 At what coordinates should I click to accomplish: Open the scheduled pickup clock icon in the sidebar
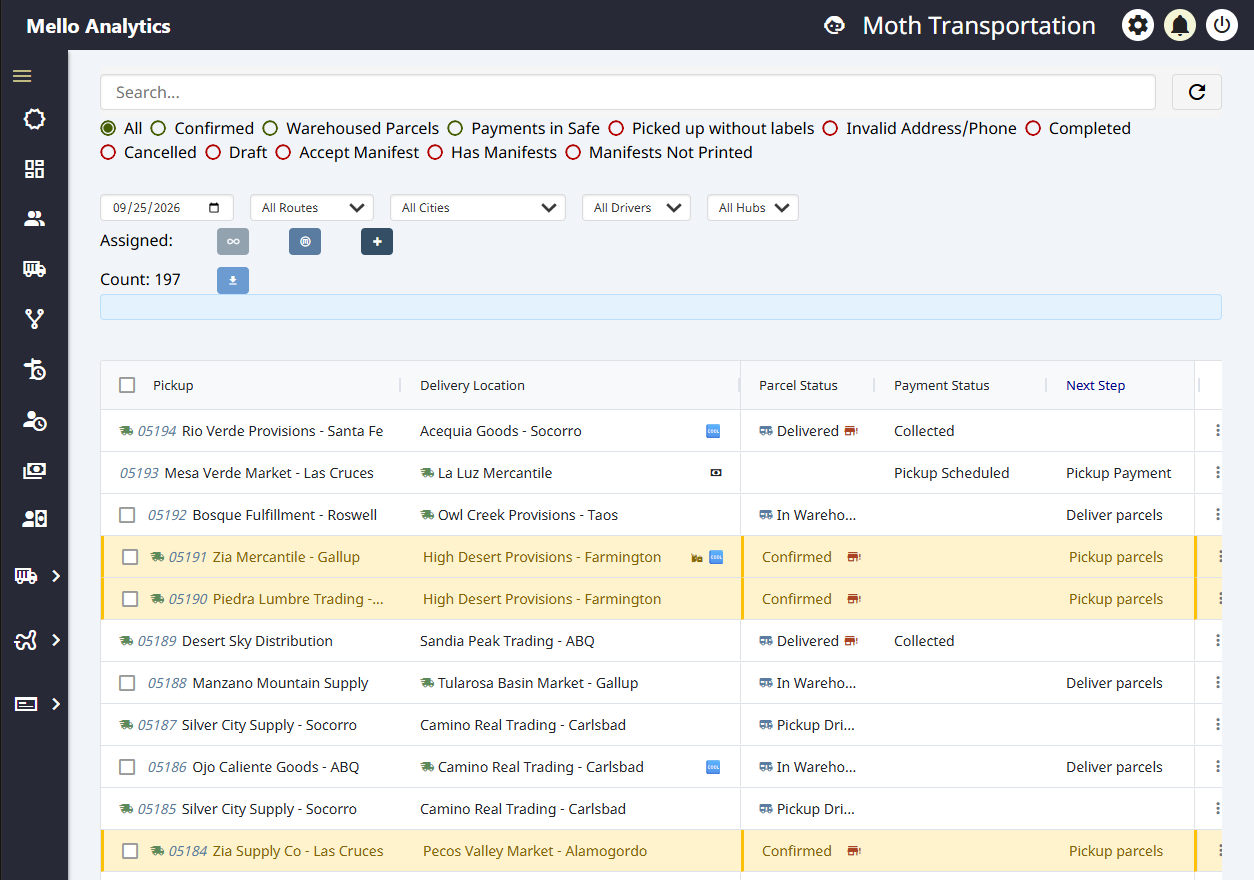[x=35, y=370]
